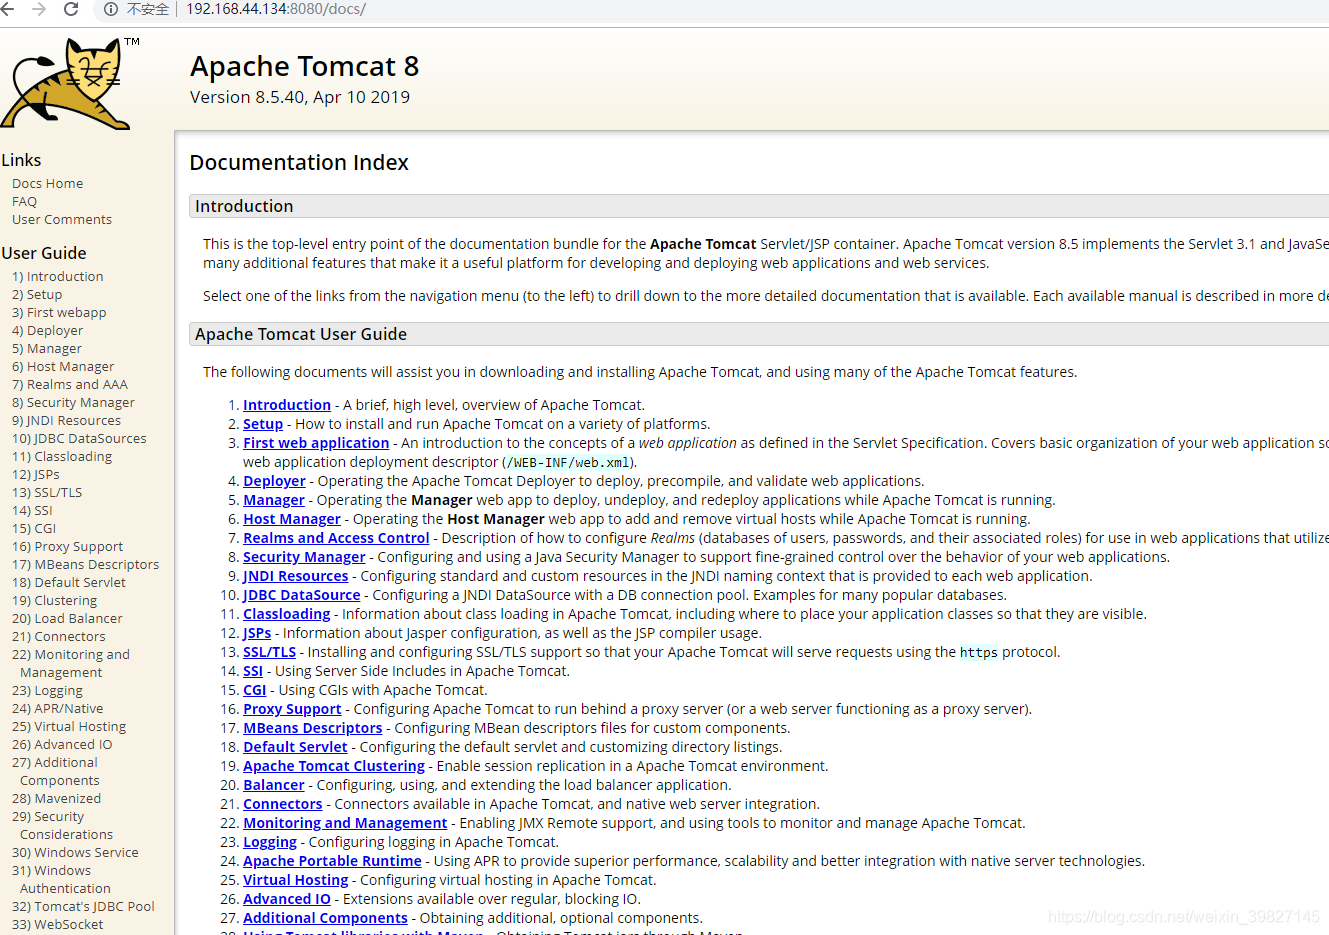The width and height of the screenshot is (1329, 935).
Task: Open sidebar item 20) Load Balancer
Action: (x=67, y=619)
